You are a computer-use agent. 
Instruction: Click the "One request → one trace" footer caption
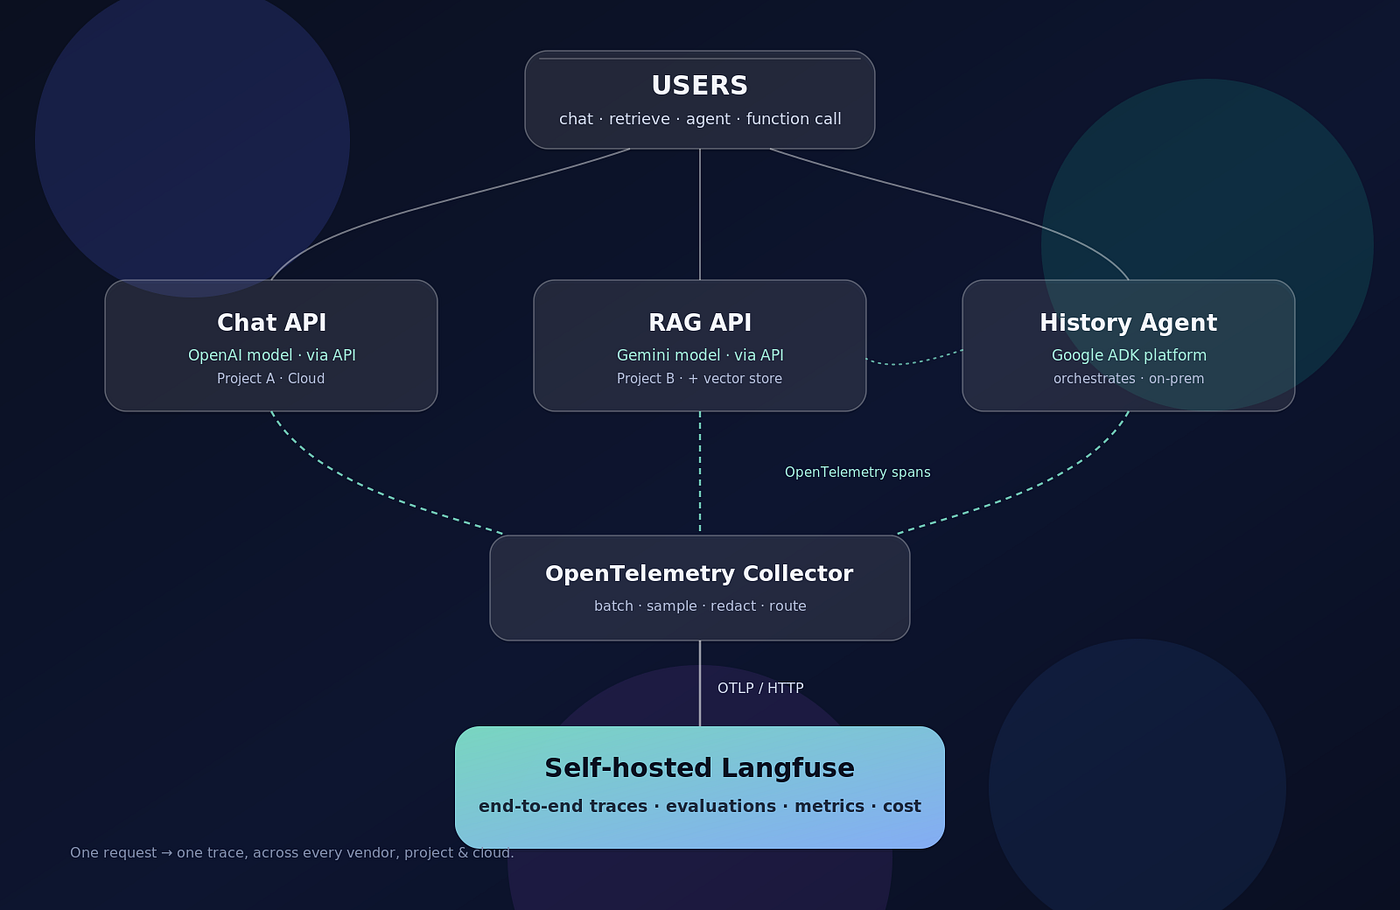tap(292, 853)
